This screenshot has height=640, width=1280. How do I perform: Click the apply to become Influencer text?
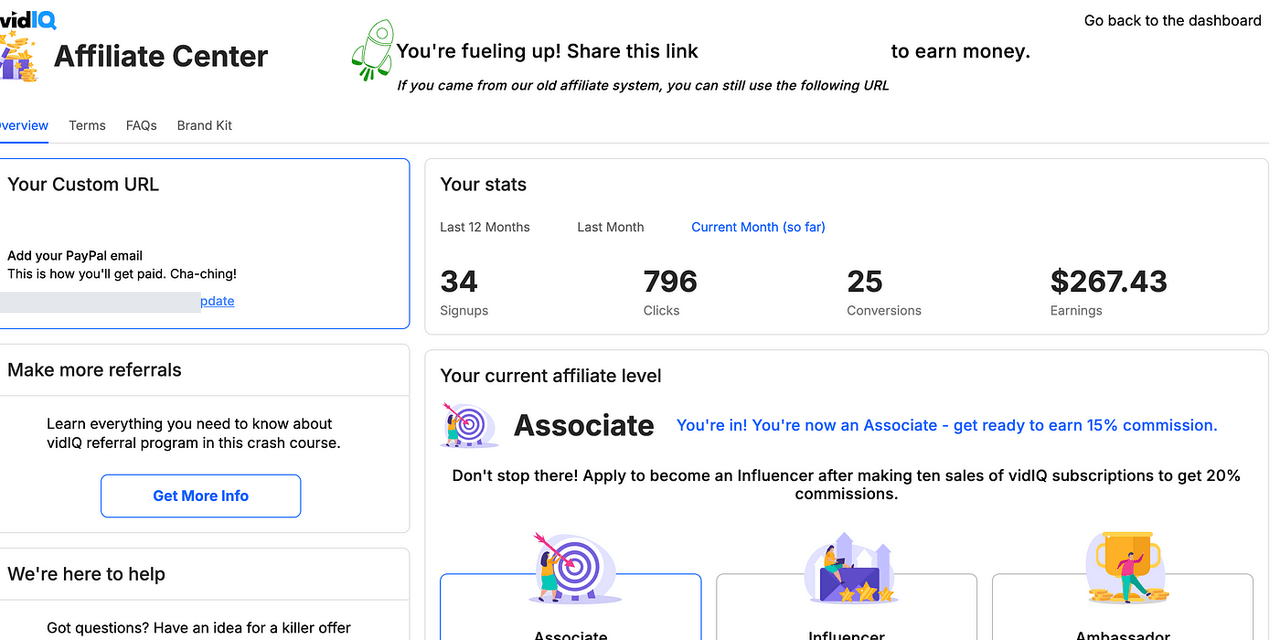click(846, 485)
